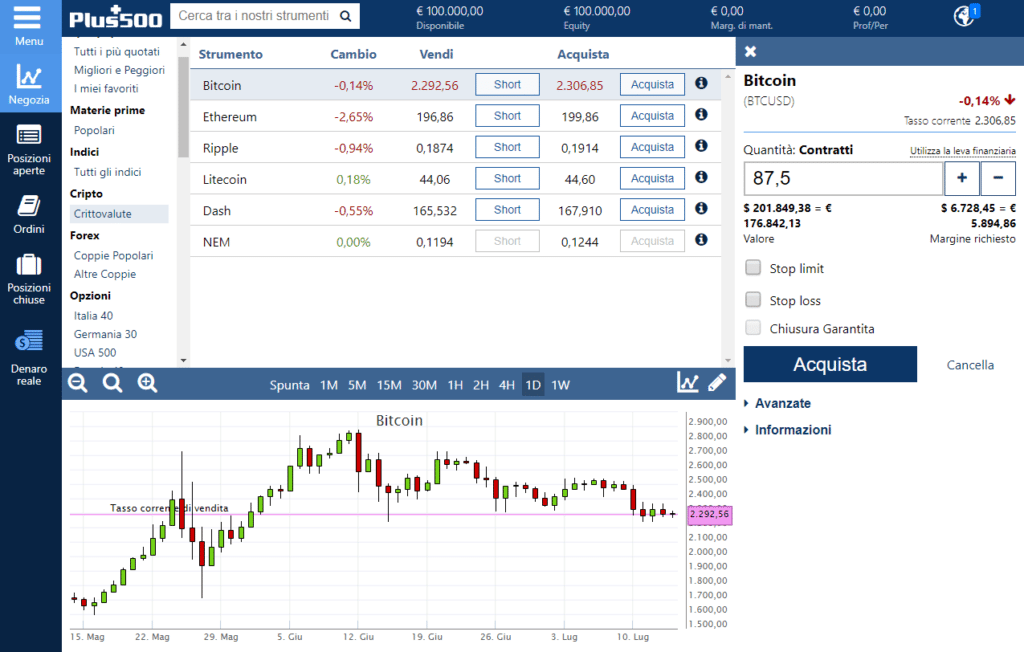Open the Negozia trading section
Viewport: 1024px width, 652px height.
click(29, 85)
